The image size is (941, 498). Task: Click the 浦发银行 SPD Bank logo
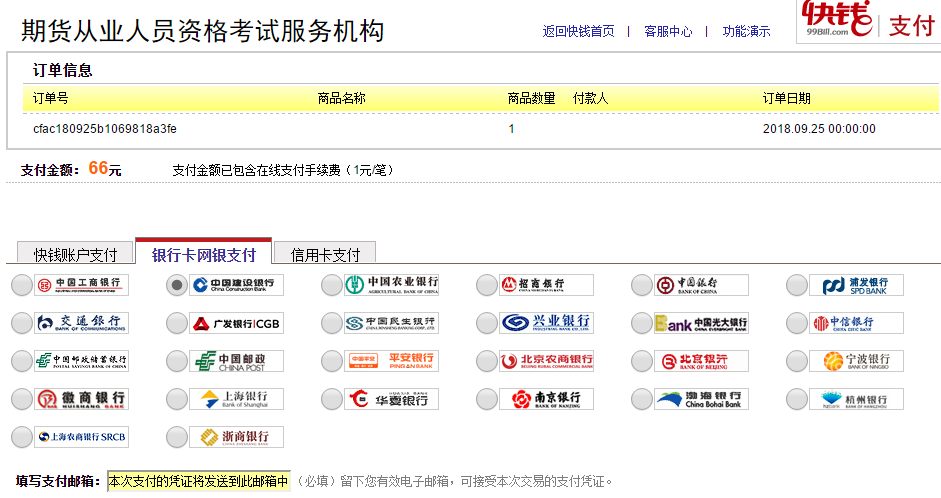(x=856, y=285)
